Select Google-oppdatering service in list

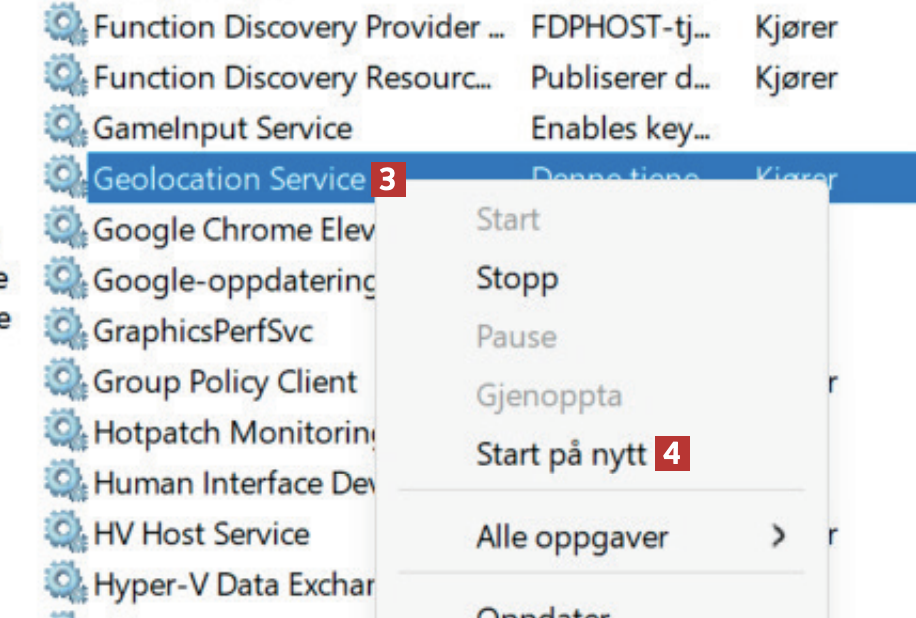point(234,281)
